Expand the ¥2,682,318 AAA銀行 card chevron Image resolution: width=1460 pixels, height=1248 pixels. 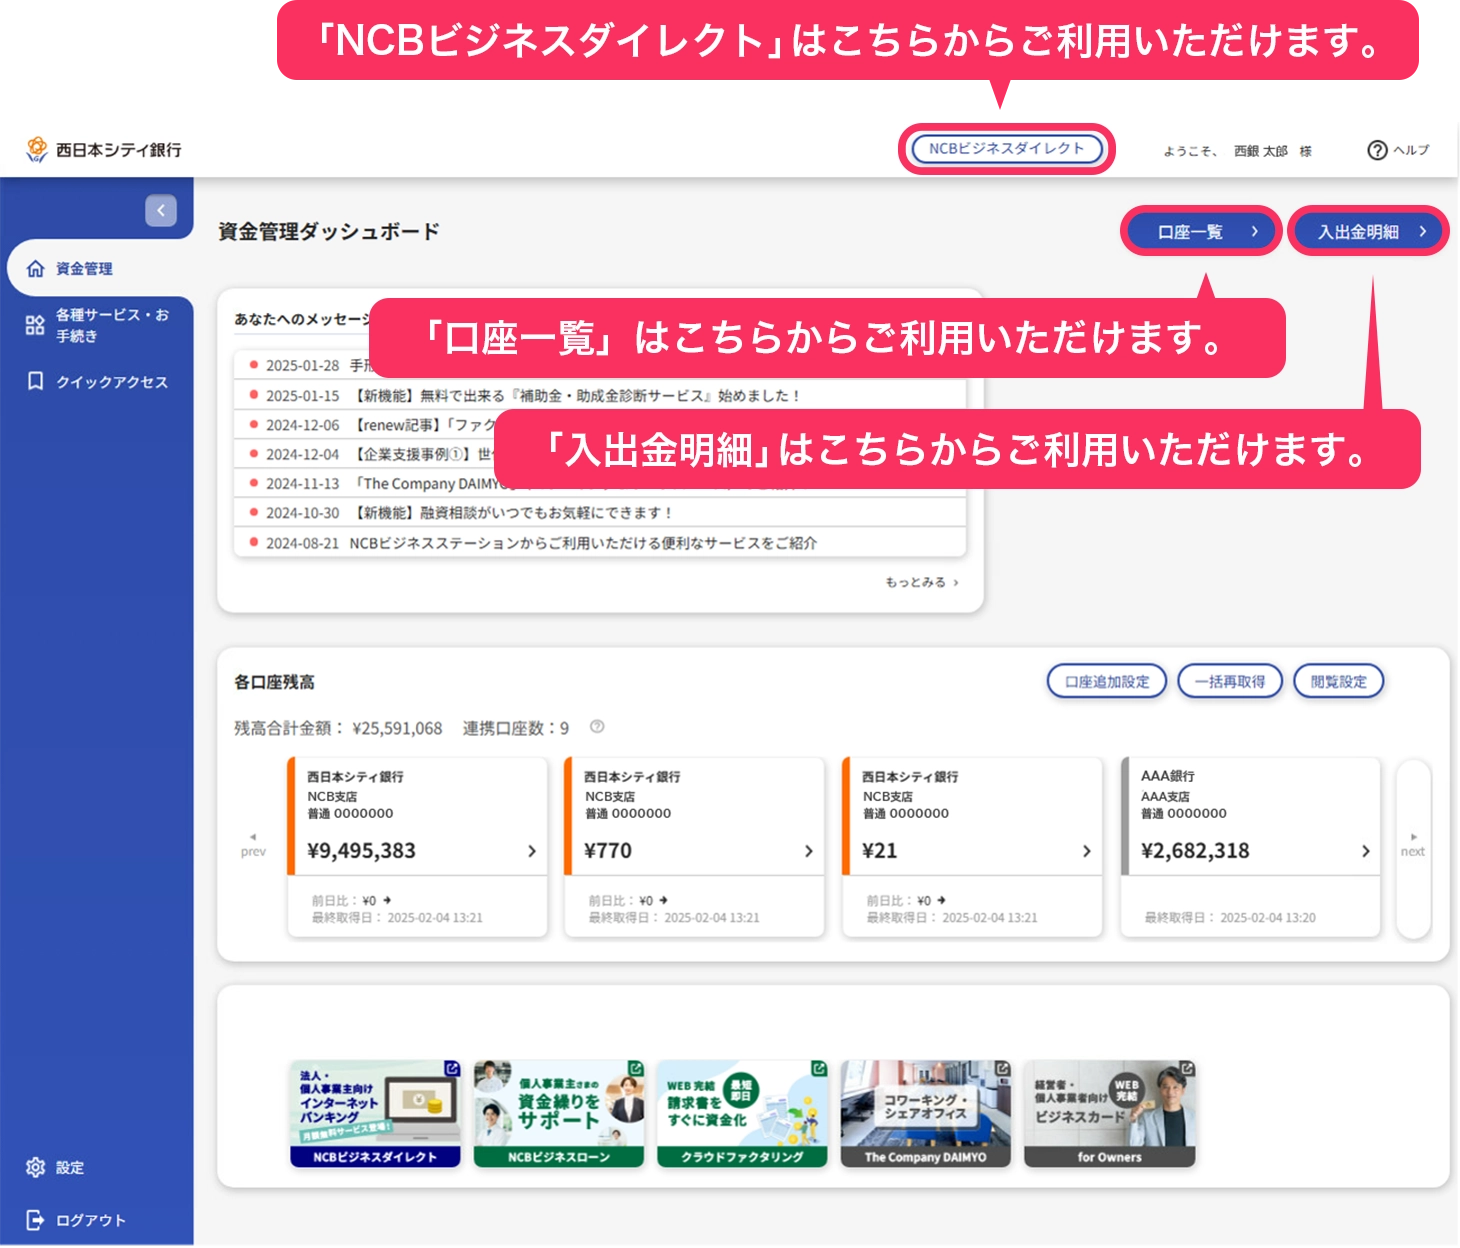pos(1366,851)
